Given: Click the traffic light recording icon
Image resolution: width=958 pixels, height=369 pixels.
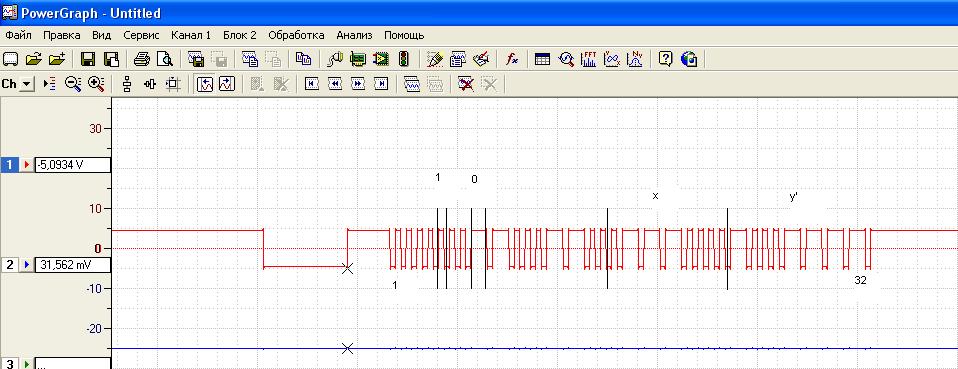Looking at the screenshot, I should pos(403,59).
